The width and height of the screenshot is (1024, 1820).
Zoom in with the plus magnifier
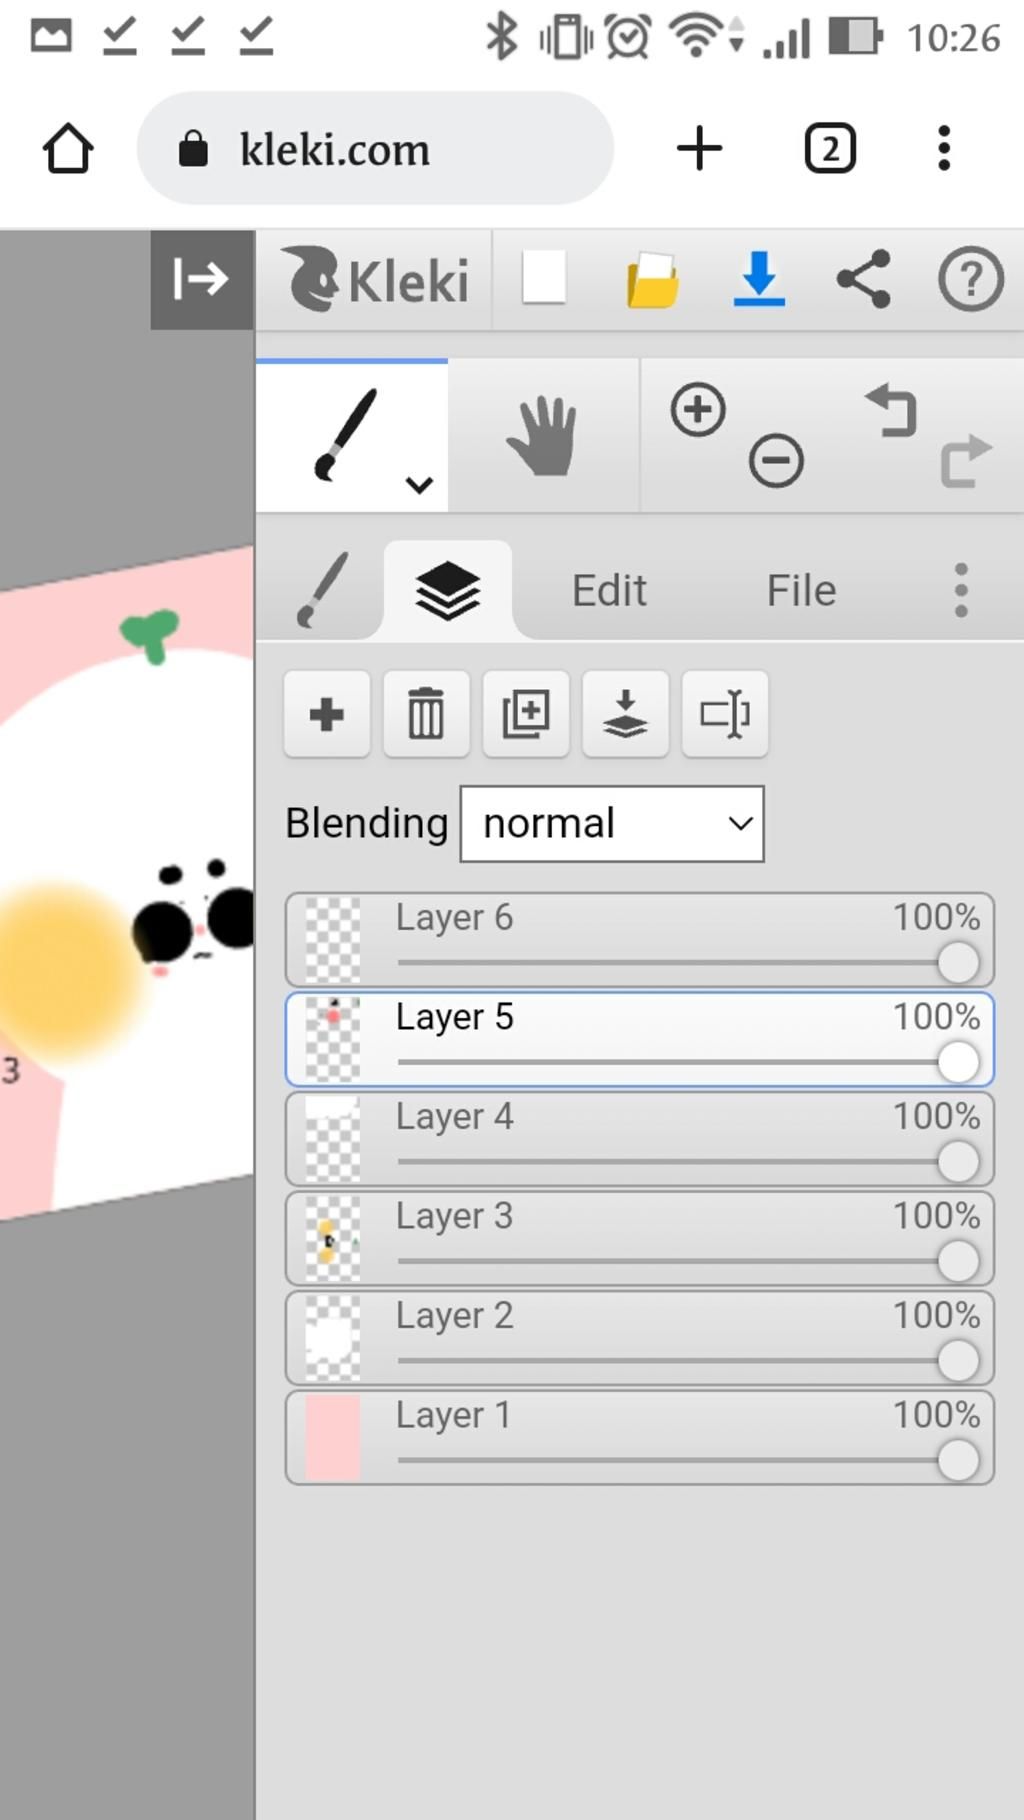pos(698,409)
